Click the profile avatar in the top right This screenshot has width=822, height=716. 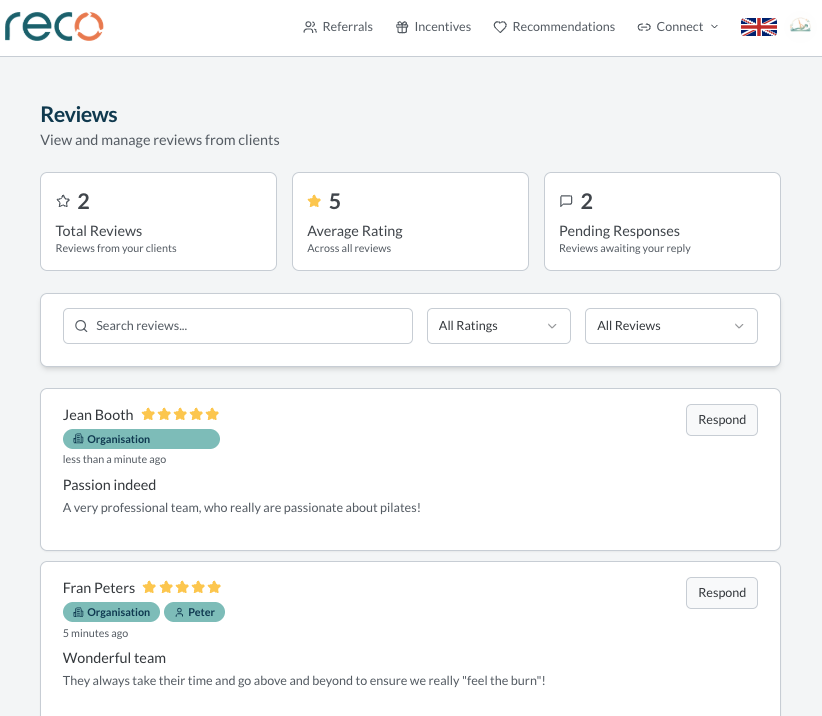[x=799, y=24]
